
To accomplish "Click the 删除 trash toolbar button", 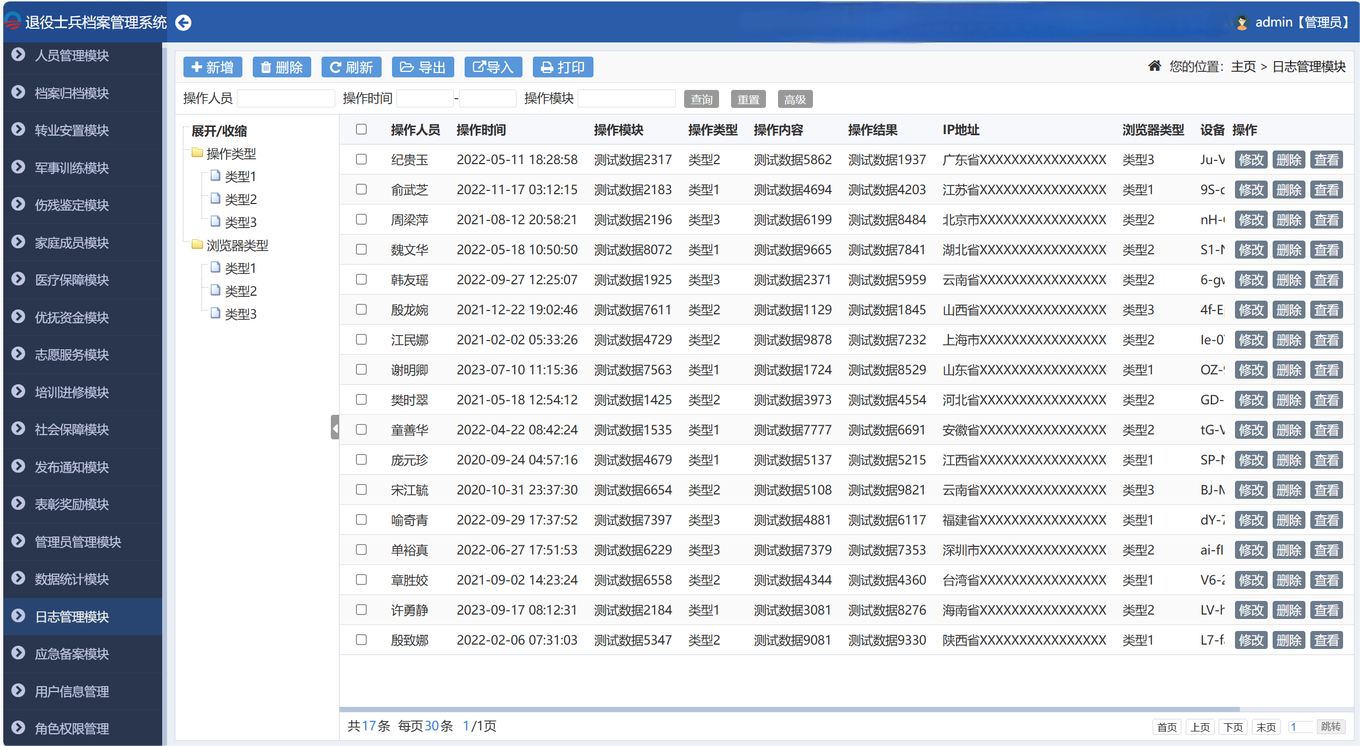I will (x=281, y=67).
